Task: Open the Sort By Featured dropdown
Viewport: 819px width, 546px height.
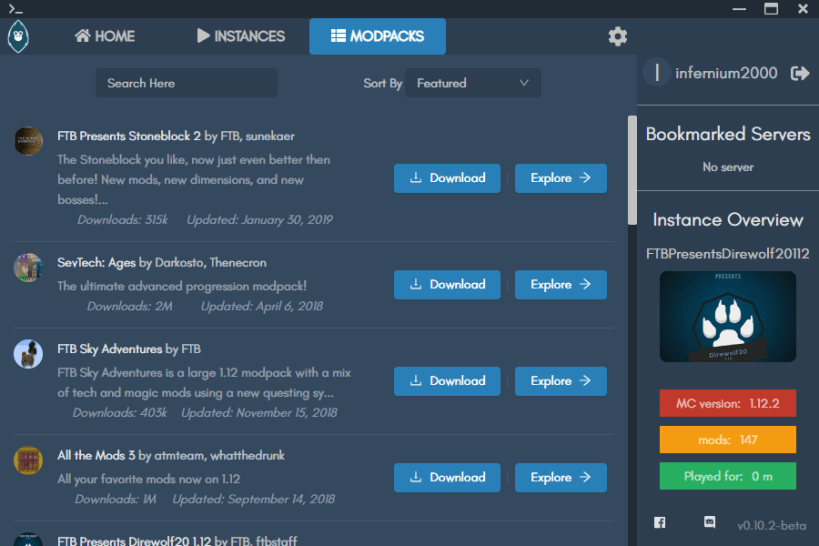Action: [473, 83]
